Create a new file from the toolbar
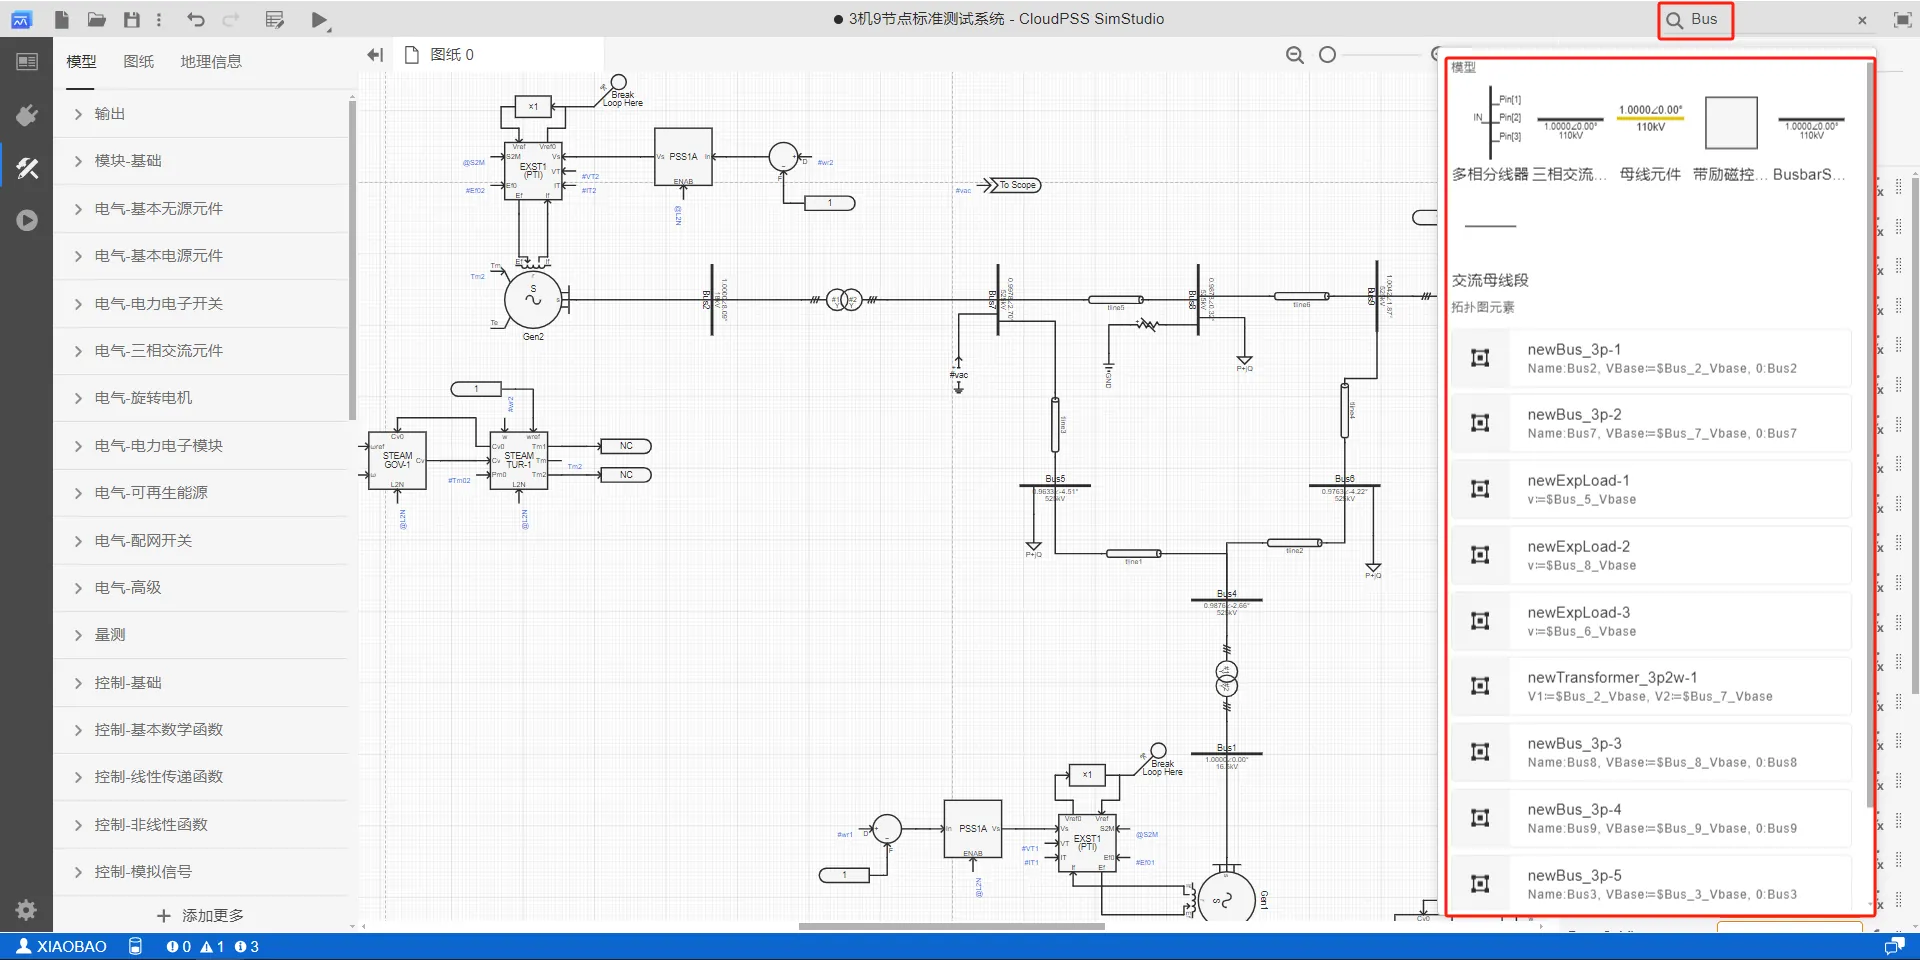The height and width of the screenshot is (960, 1920). [x=62, y=19]
